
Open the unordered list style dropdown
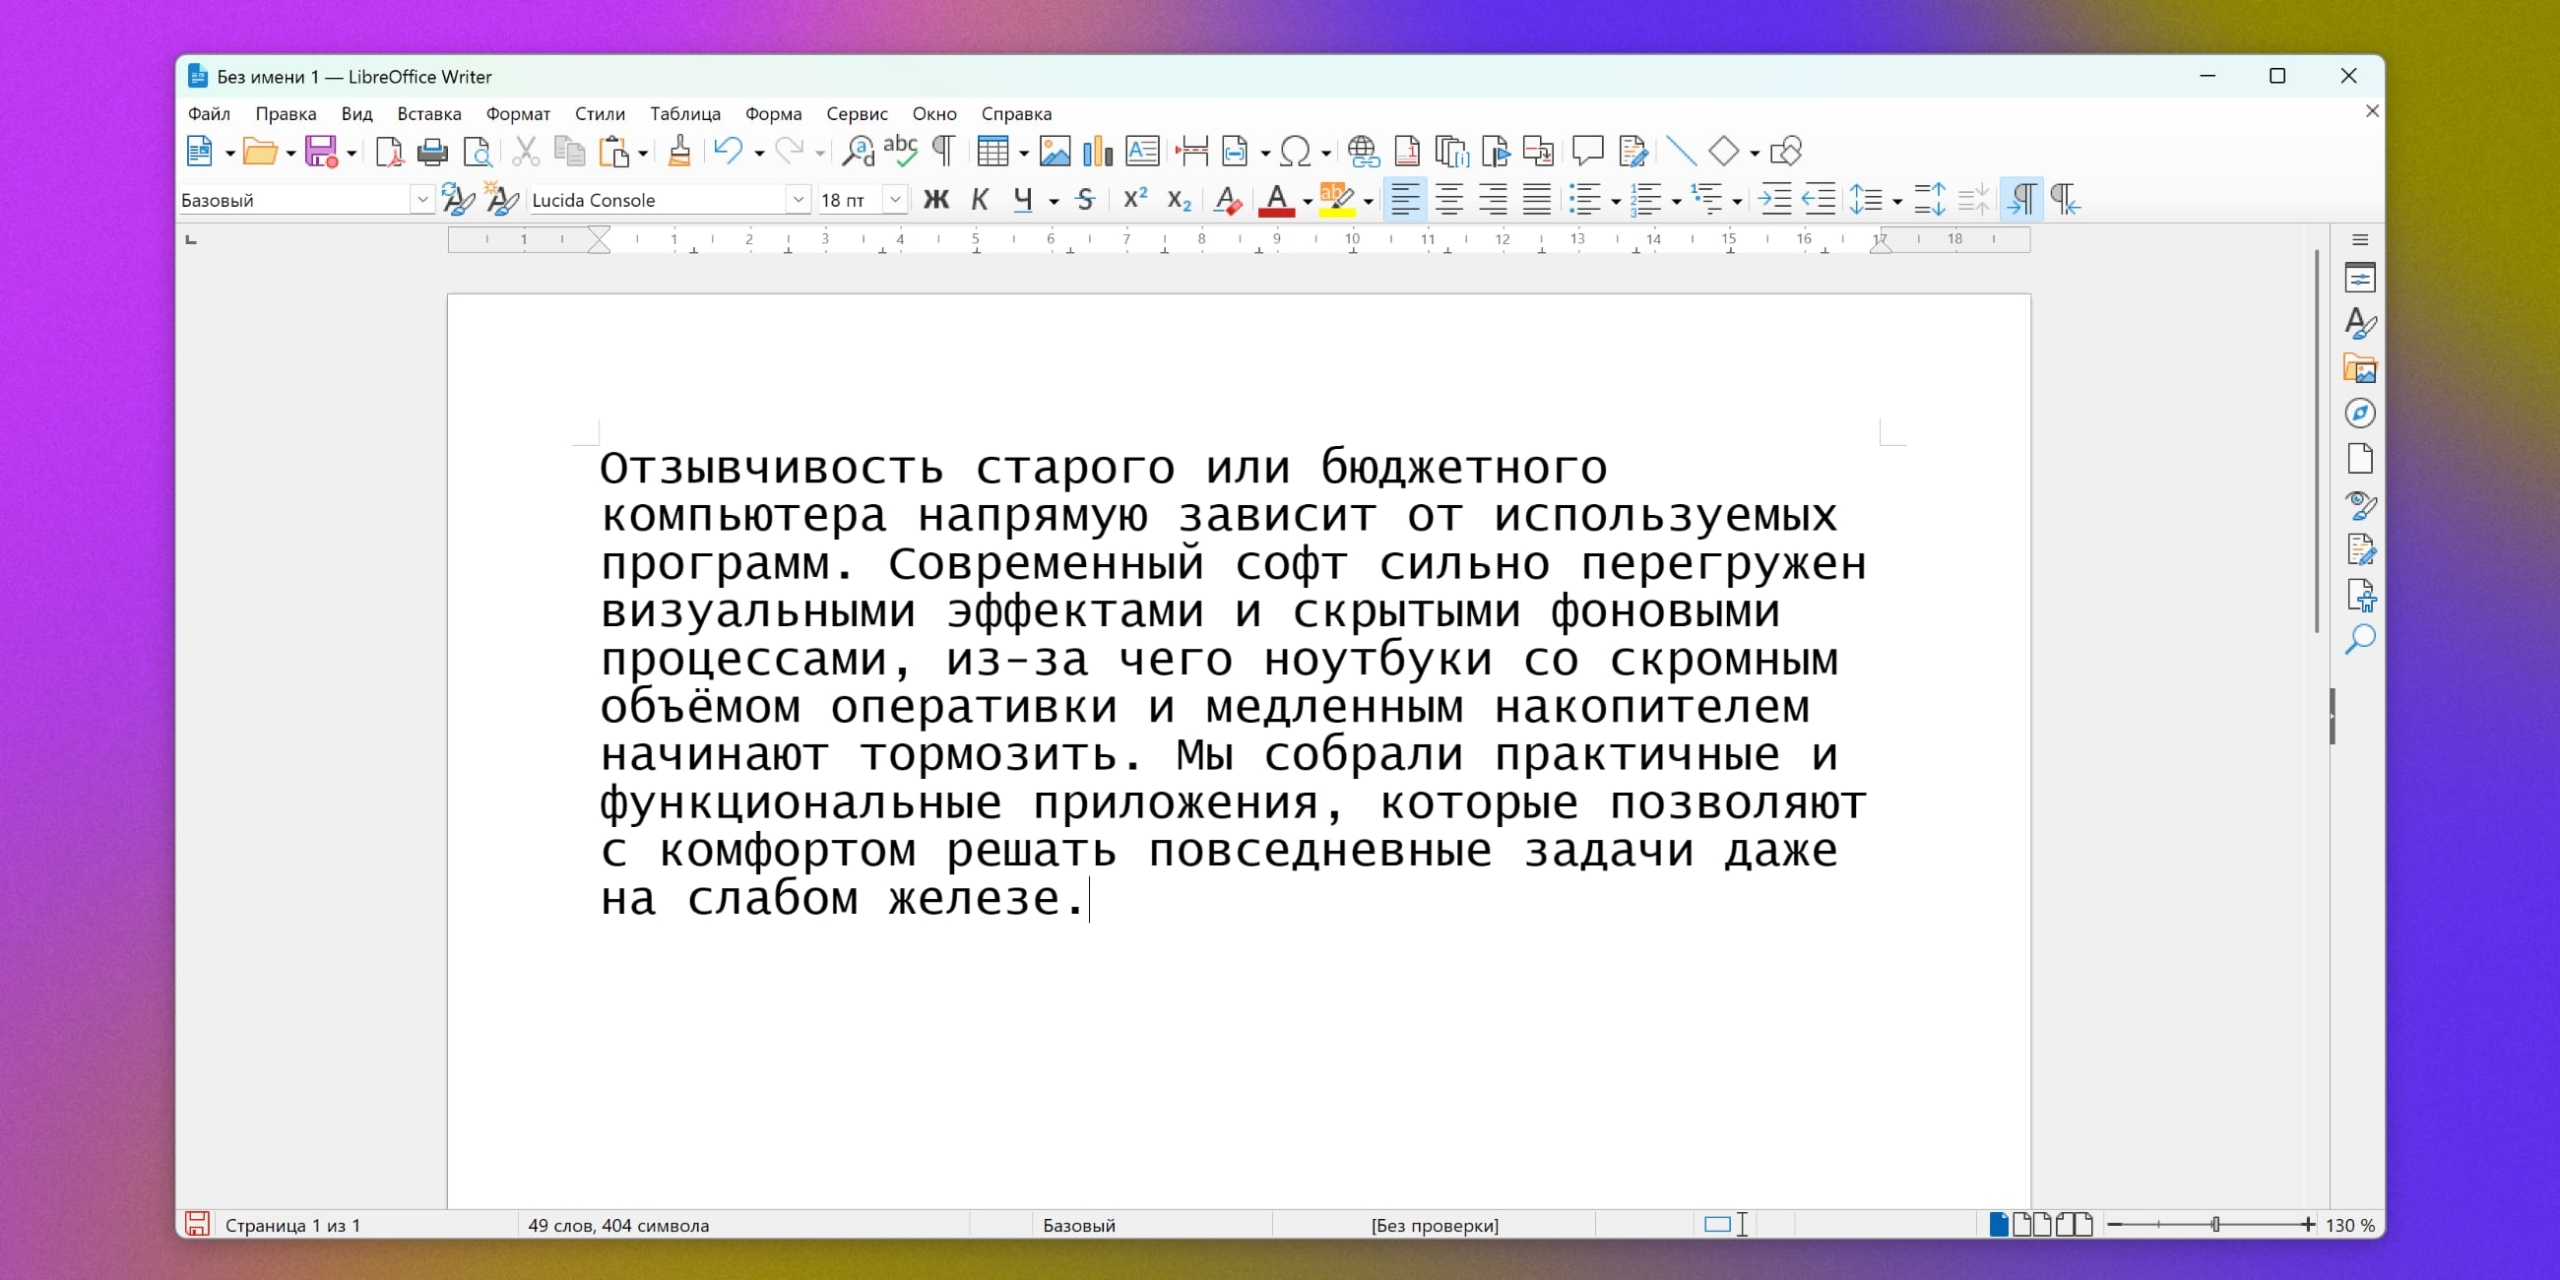[1615, 201]
